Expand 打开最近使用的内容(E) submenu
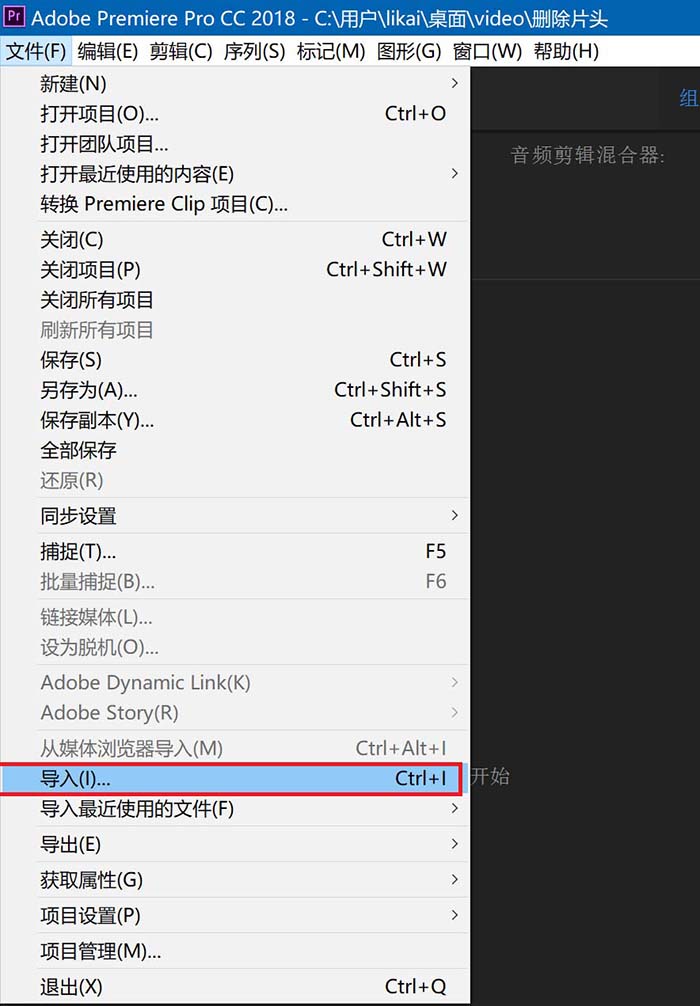Screen dimensions: 700x1006 pos(235,174)
